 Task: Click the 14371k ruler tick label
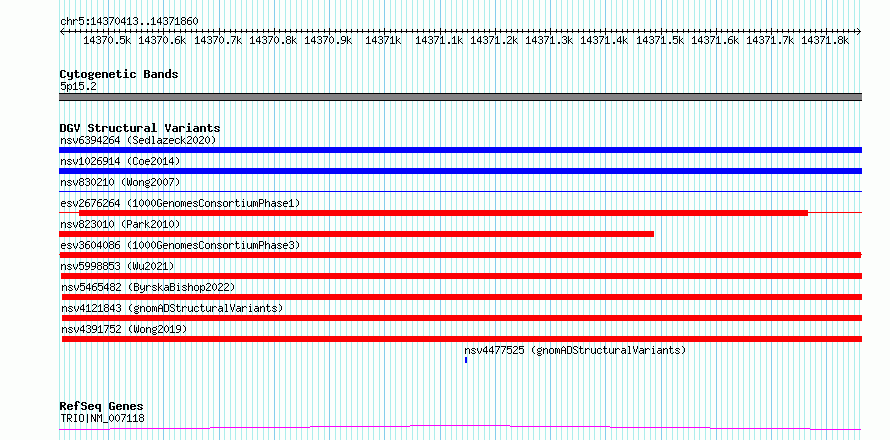tap(383, 40)
